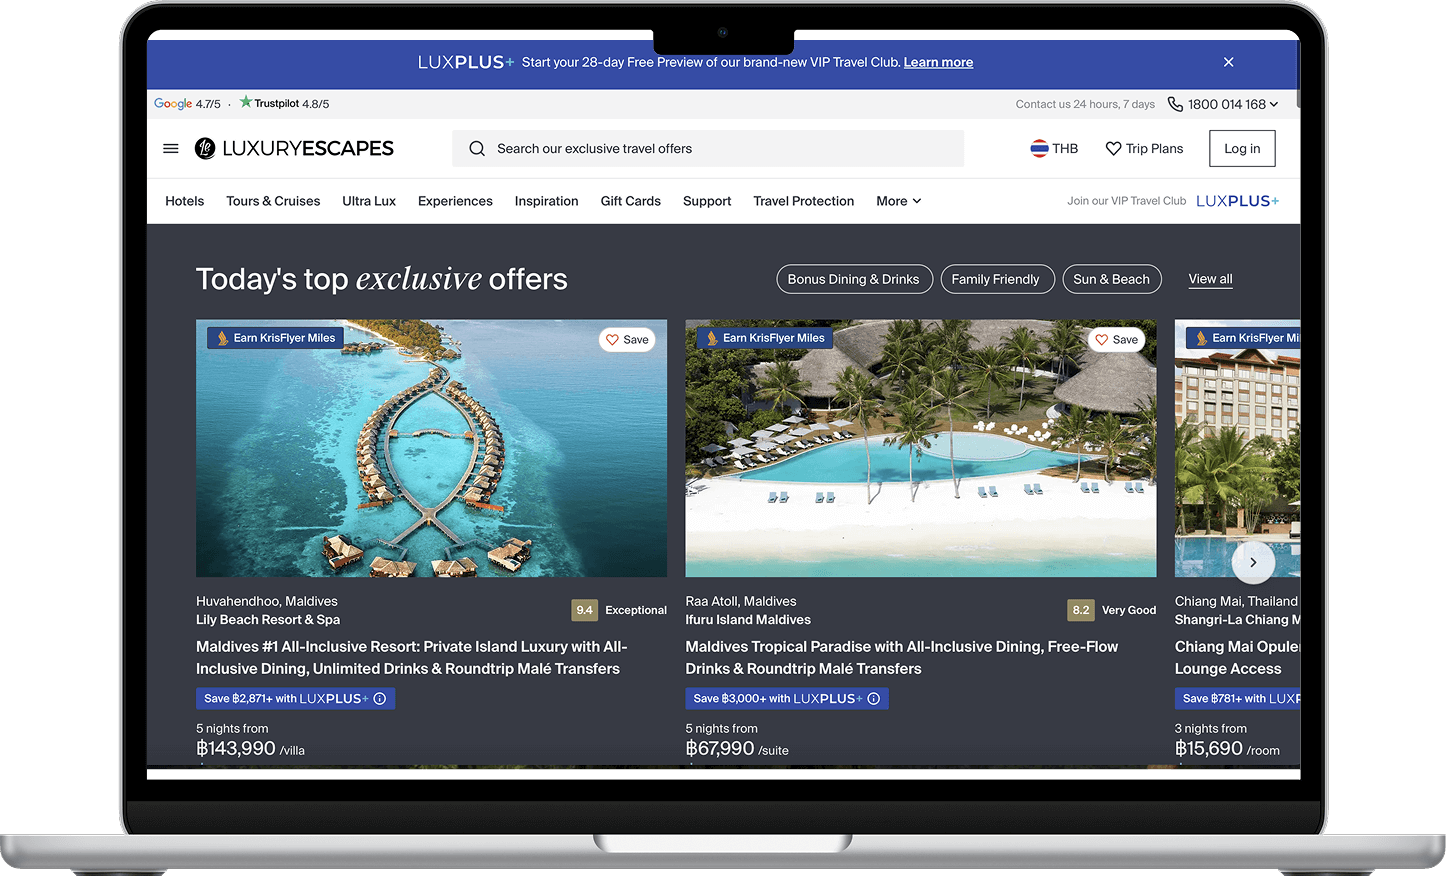Viewport: 1446px width, 876px height.
Task: Open Maldives Tropical Paradise offer title
Action: tap(902, 658)
